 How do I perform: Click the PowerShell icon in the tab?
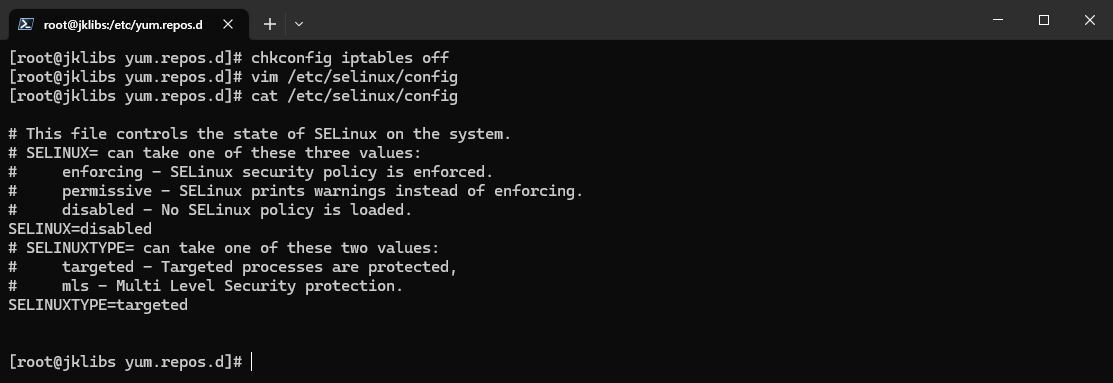[26, 24]
